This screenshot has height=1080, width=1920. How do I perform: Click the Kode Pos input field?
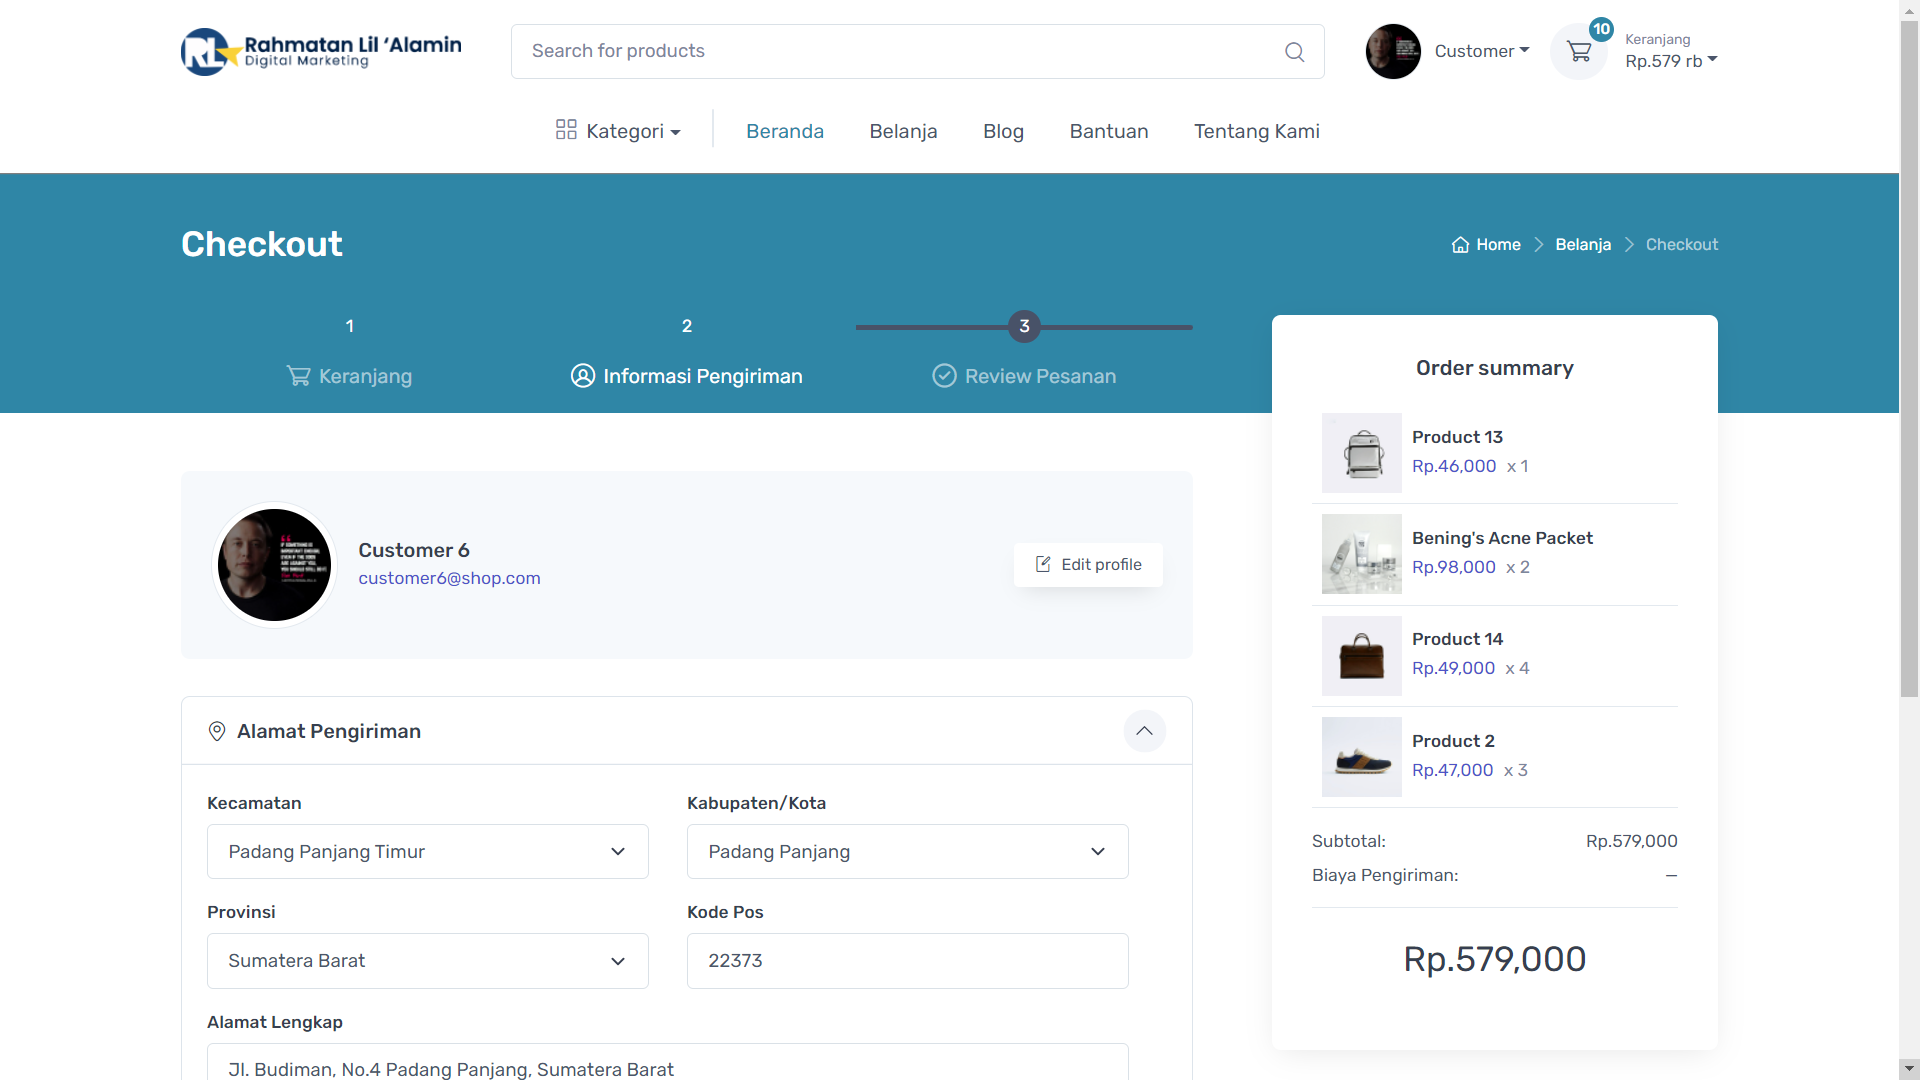click(x=907, y=961)
